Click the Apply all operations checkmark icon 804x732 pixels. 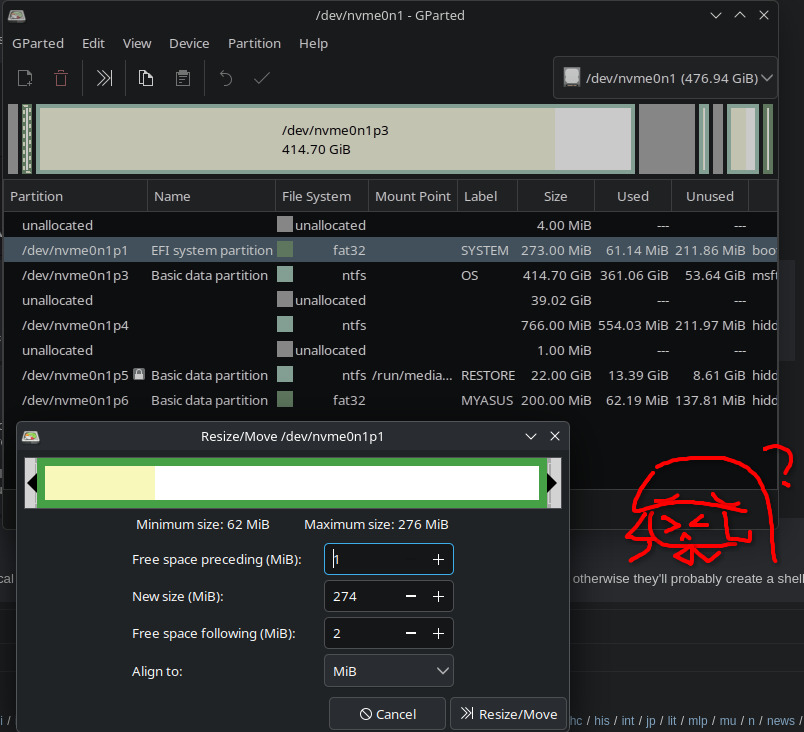click(262, 78)
